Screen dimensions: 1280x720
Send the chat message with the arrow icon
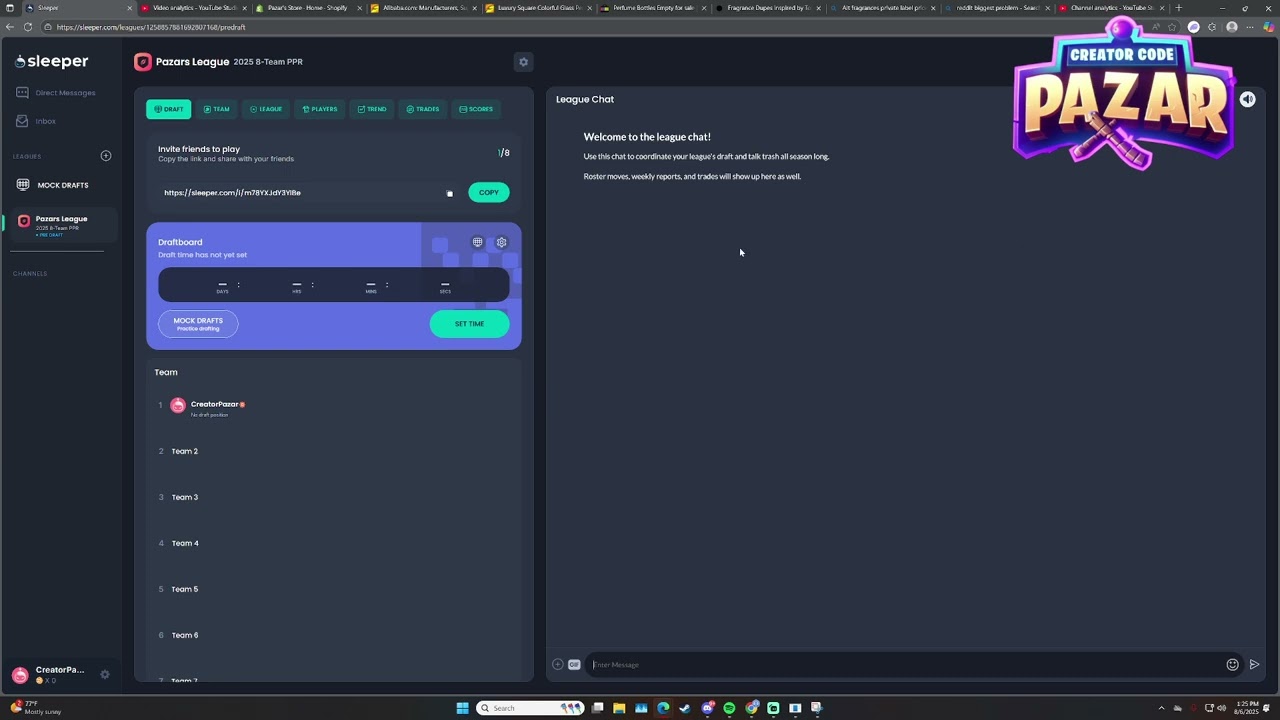(x=1254, y=664)
